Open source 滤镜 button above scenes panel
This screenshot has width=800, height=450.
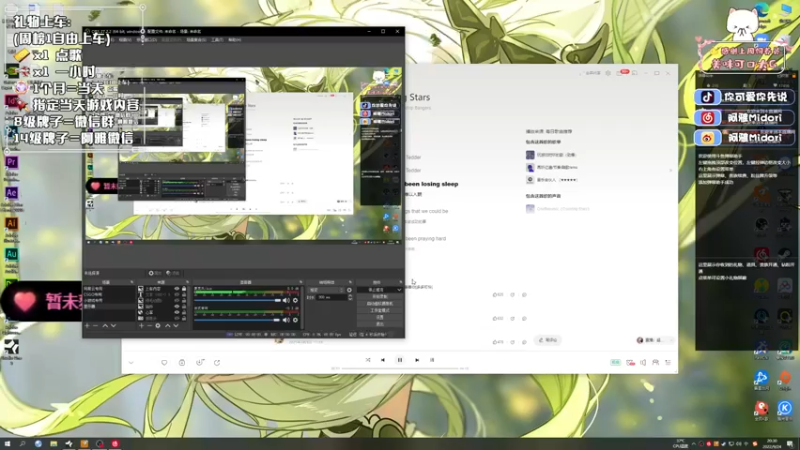point(173,273)
